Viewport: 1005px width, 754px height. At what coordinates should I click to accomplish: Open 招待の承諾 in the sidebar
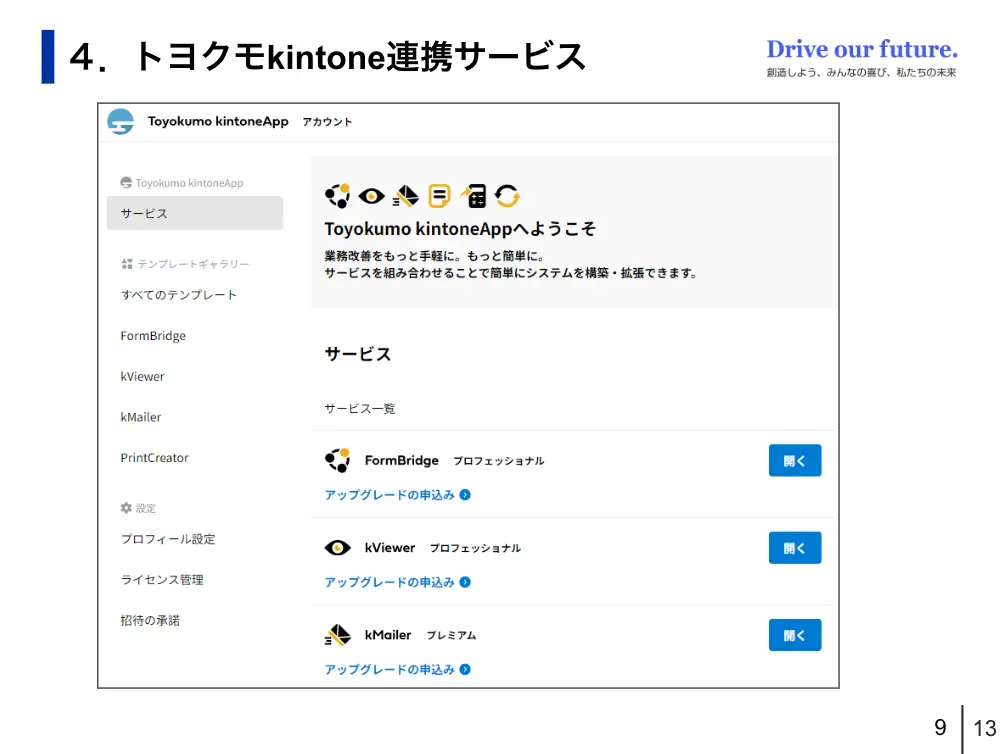[x=150, y=621]
